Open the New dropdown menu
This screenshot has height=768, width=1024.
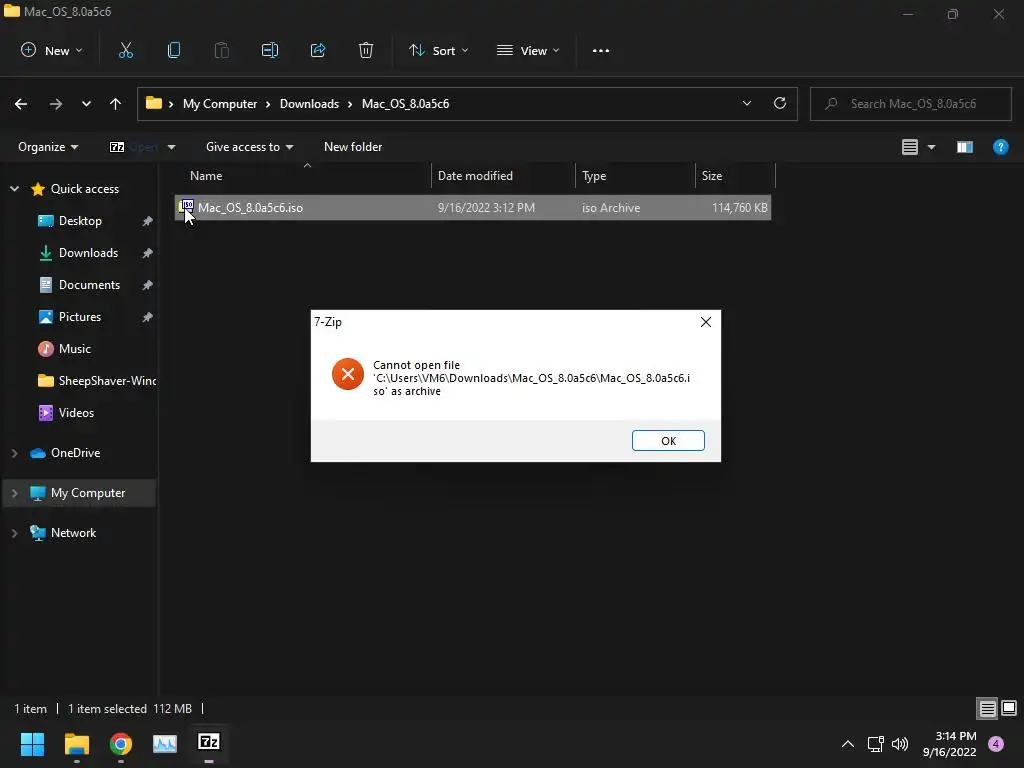[52, 50]
